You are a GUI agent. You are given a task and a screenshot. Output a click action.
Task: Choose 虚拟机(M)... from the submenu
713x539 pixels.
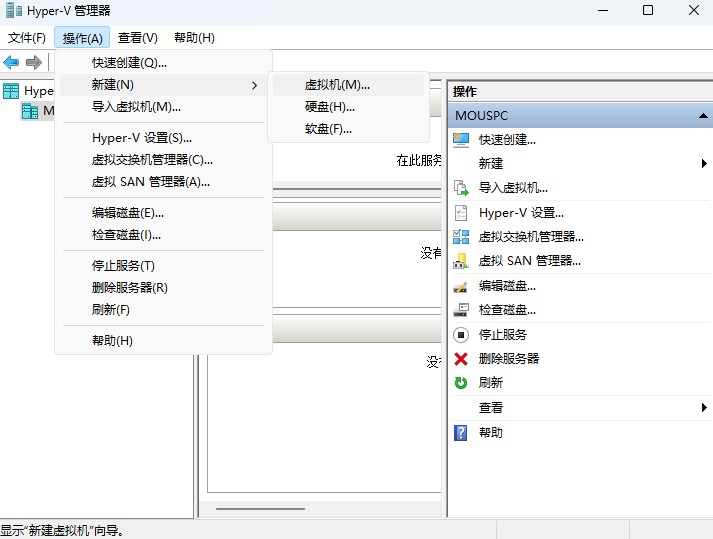coord(348,85)
